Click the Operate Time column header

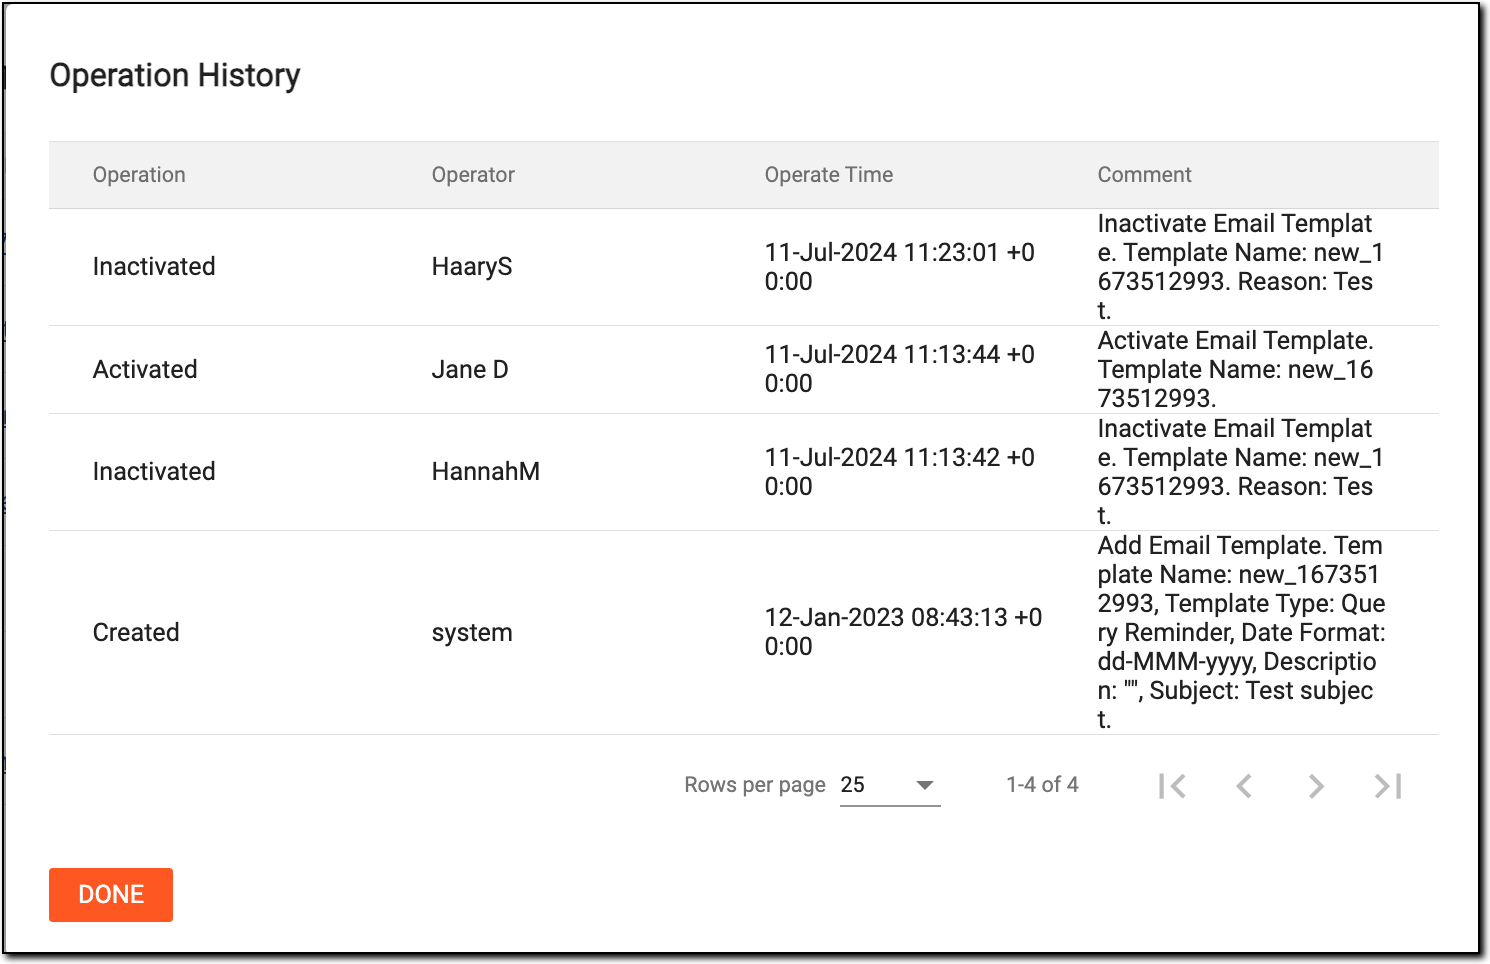coord(829,175)
